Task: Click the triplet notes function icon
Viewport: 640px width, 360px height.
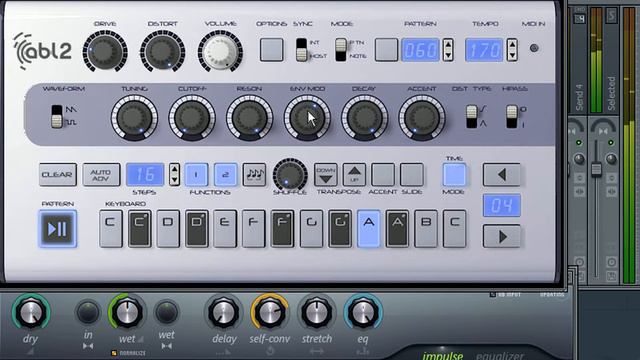Action: 254,175
